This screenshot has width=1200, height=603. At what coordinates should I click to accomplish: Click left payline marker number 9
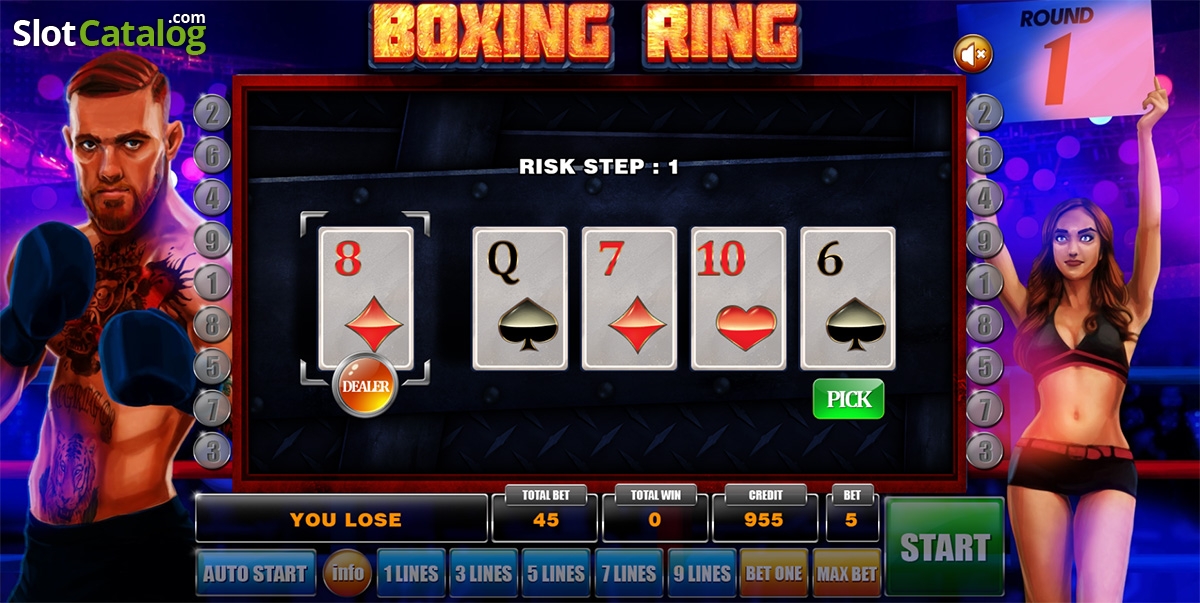click(212, 240)
